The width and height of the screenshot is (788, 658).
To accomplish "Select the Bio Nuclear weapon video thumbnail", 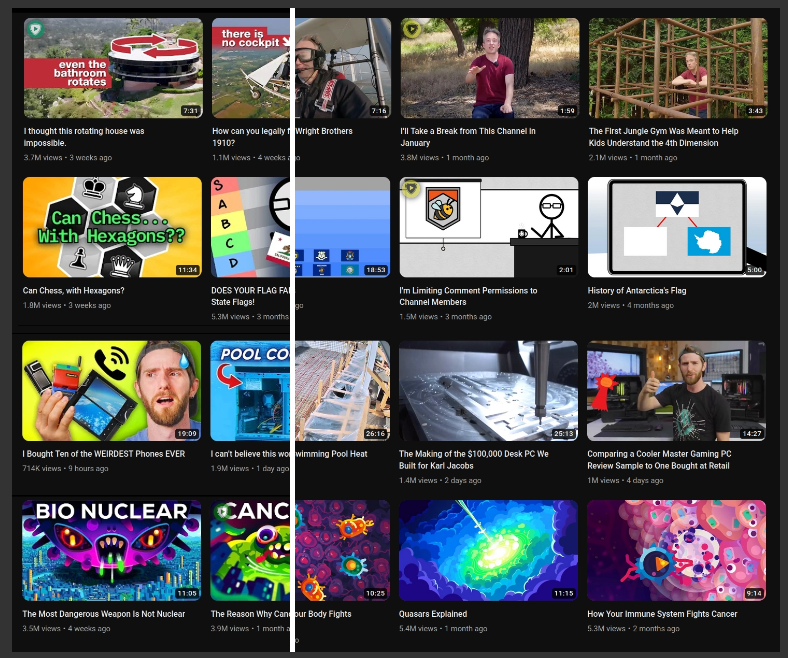I will 111,549.
